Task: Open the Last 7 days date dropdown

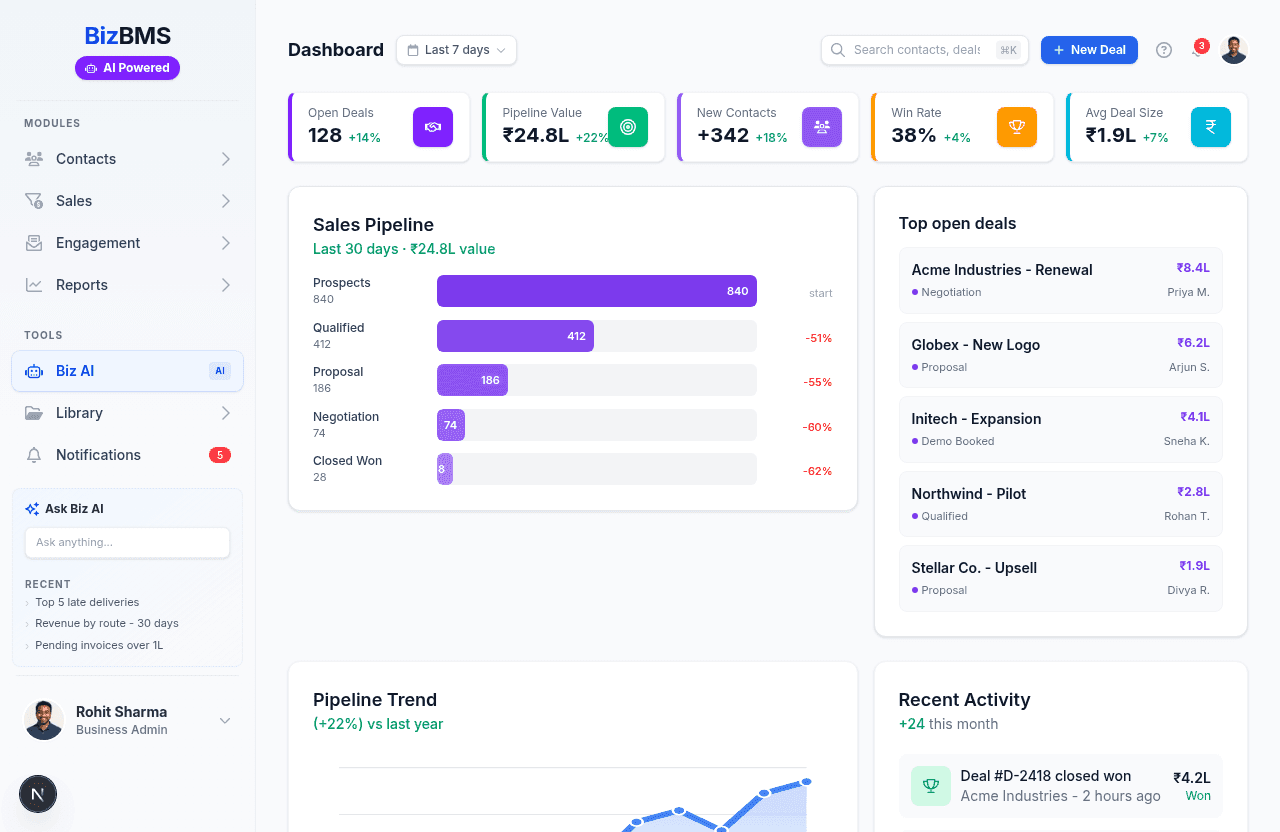Action: (456, 50)
